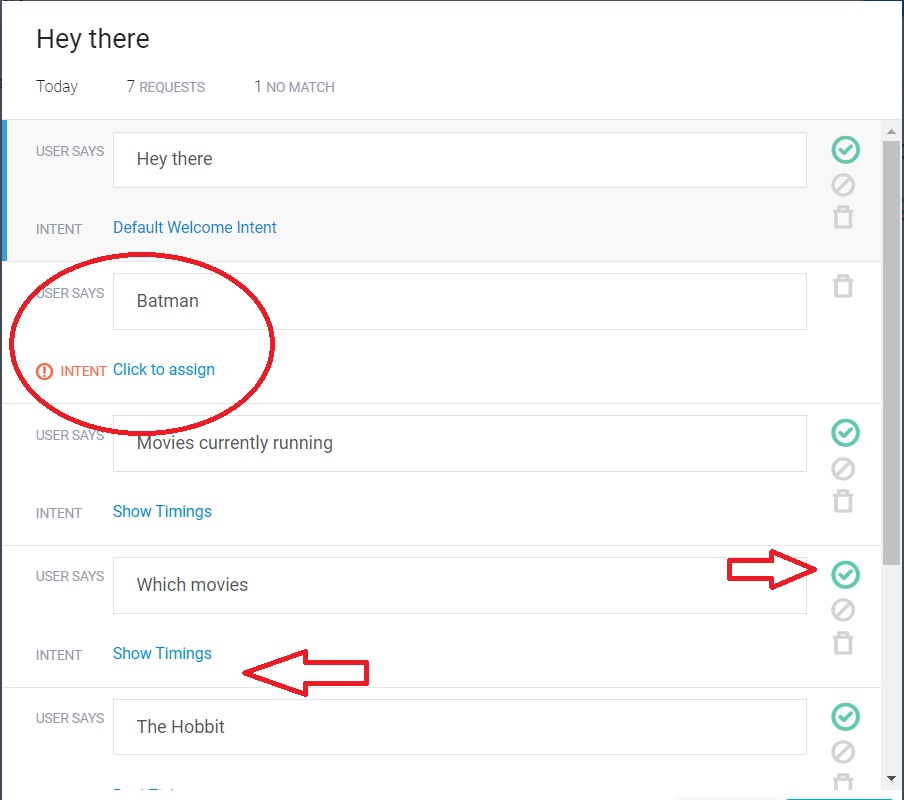Click the vertical scrollbar thumb
The image size is (904, 800).
[x=891, y=353]
